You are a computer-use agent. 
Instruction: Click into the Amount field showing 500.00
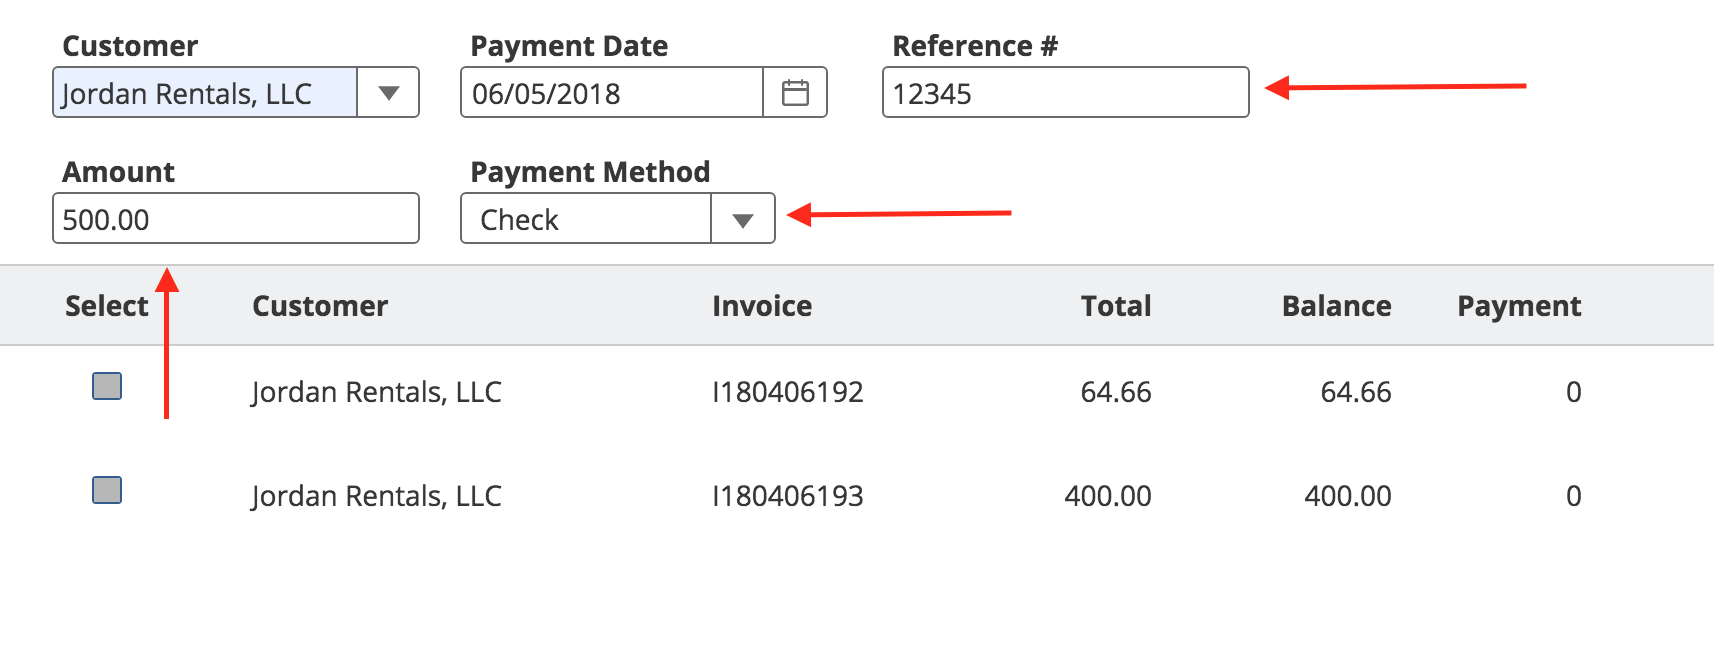coord(235,219)
